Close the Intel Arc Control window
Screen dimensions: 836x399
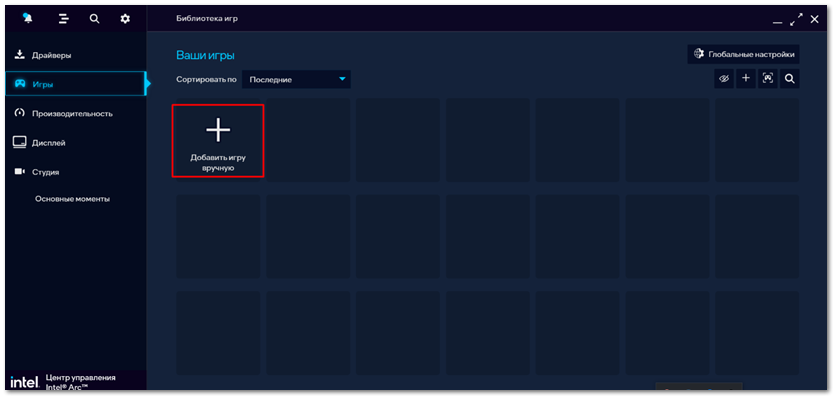click(815, 19)
